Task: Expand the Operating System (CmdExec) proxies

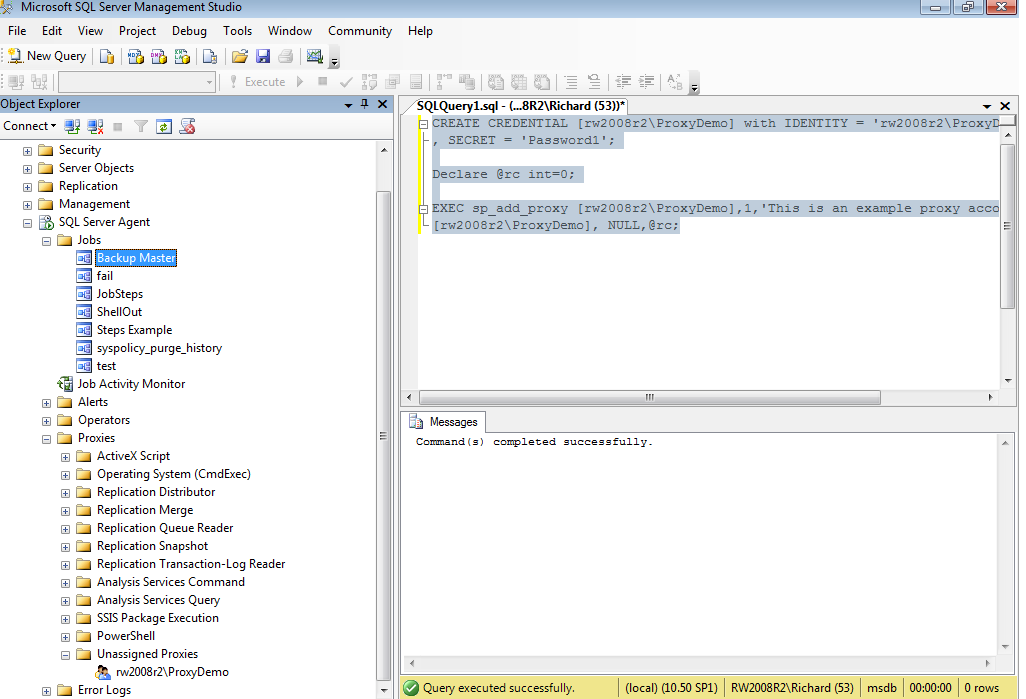Action: 66,474
